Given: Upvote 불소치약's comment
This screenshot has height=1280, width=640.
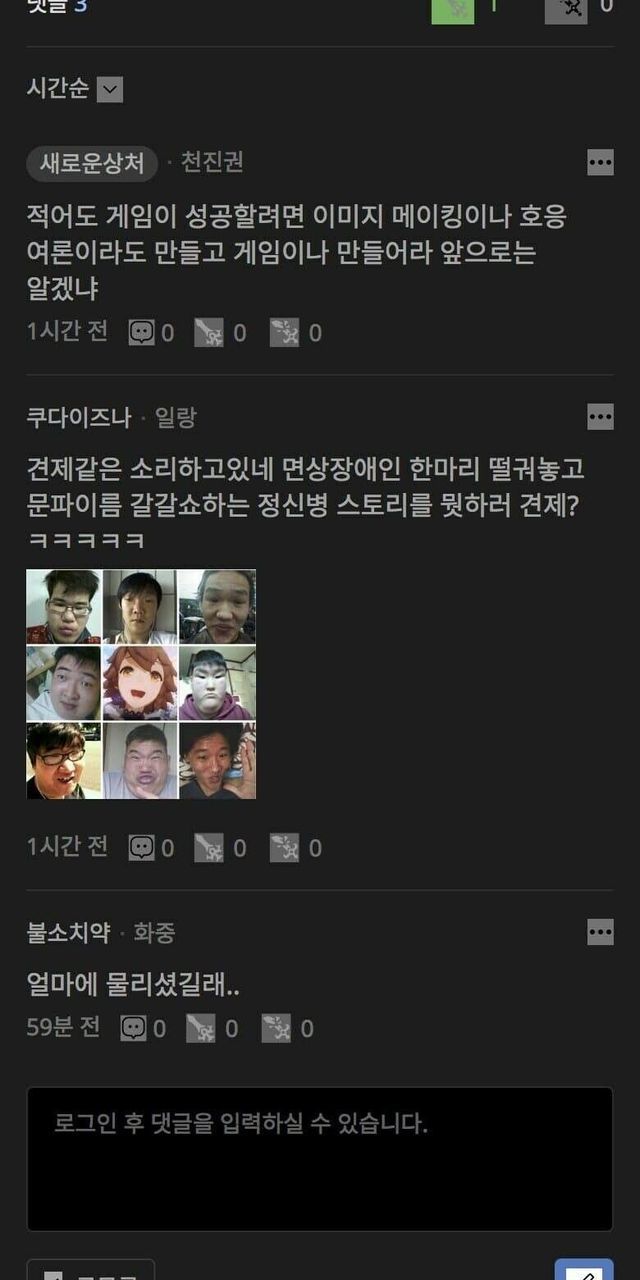Looking at the screenshot, I should [200, 1028].
